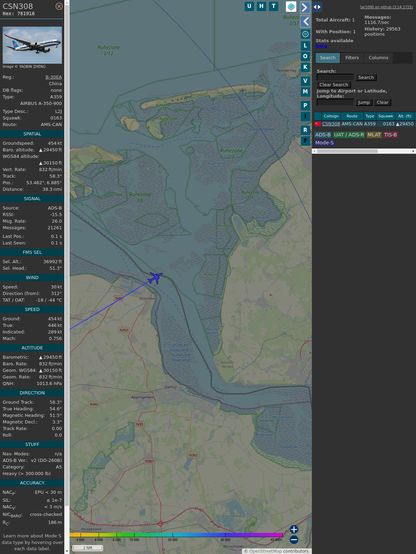The width and height of the screenshot is (416, 554).
Task: Click the H map button
Action: click(261, 6)
